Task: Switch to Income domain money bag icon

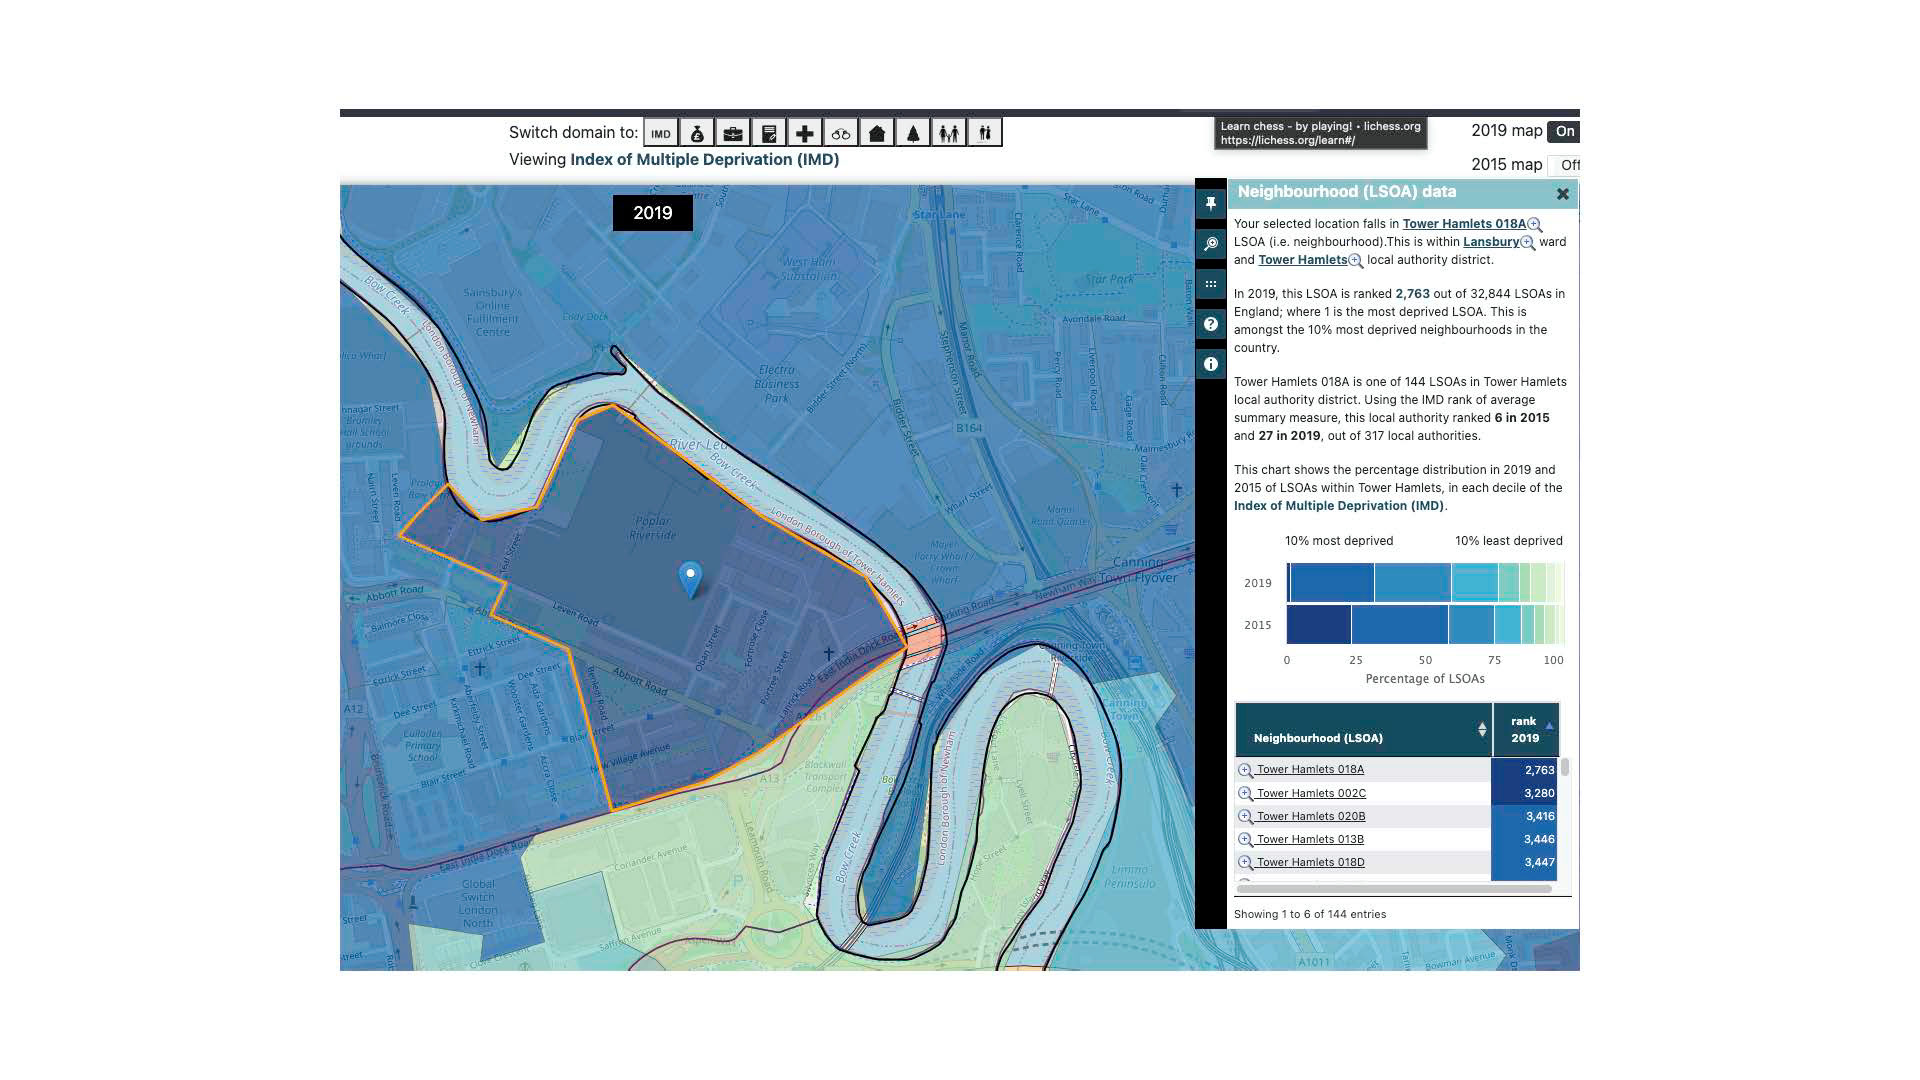Action: 697,133
